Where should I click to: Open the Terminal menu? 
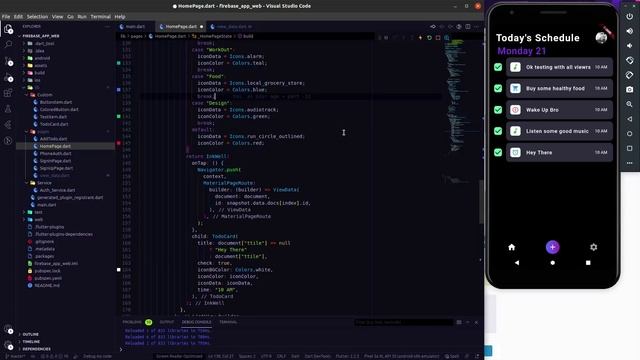[100, 17]
